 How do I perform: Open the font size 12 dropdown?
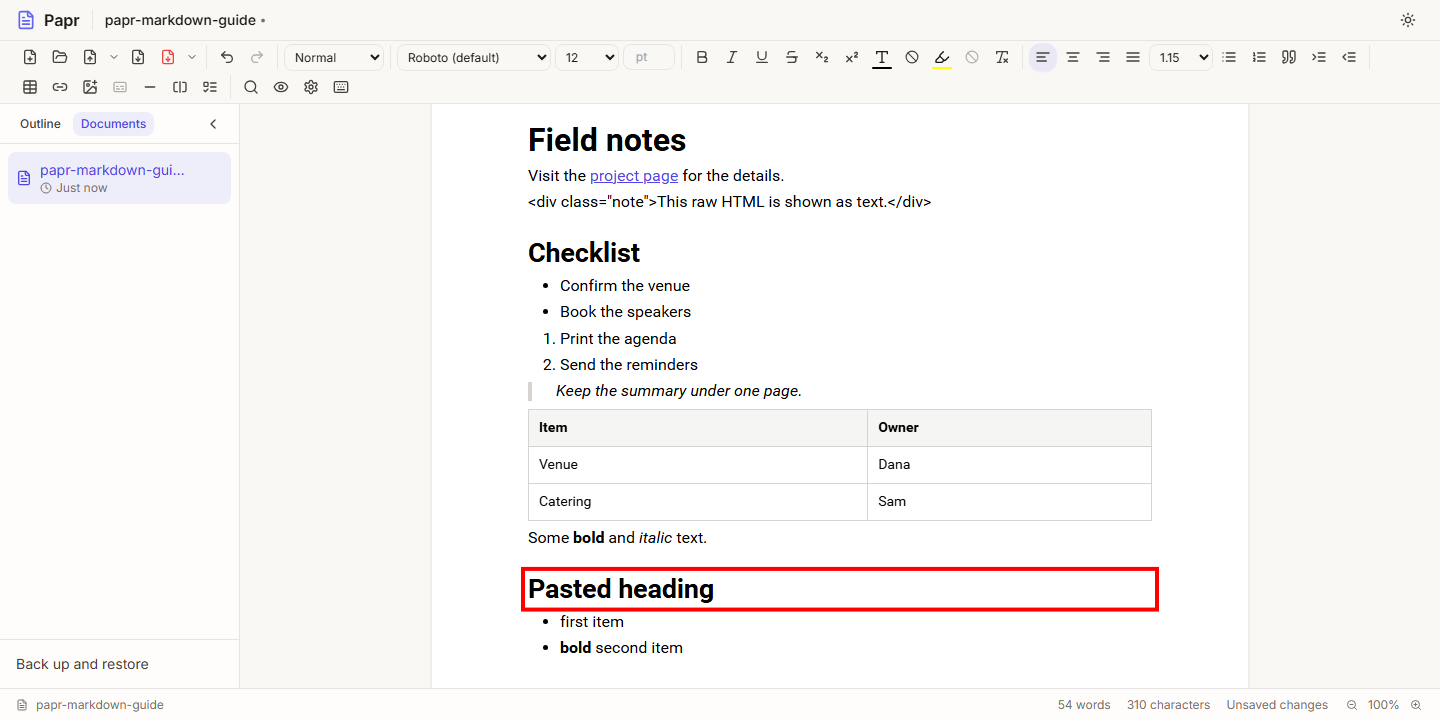tap(587, 57)
